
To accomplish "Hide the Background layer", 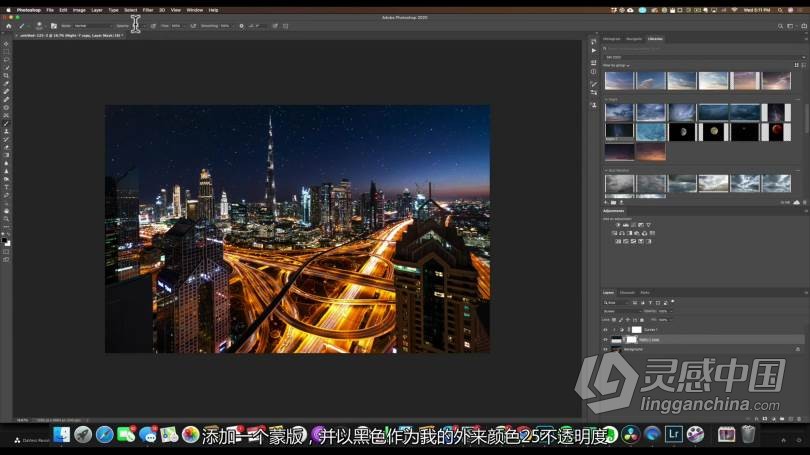I will point(605,349).
